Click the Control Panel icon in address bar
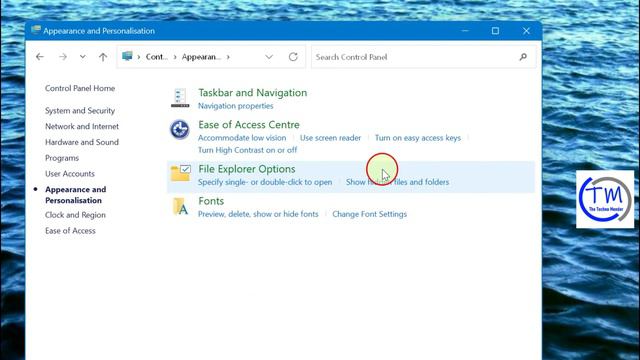Image resolution: width=640 pixels, height=360 pixels. point(127,56)
